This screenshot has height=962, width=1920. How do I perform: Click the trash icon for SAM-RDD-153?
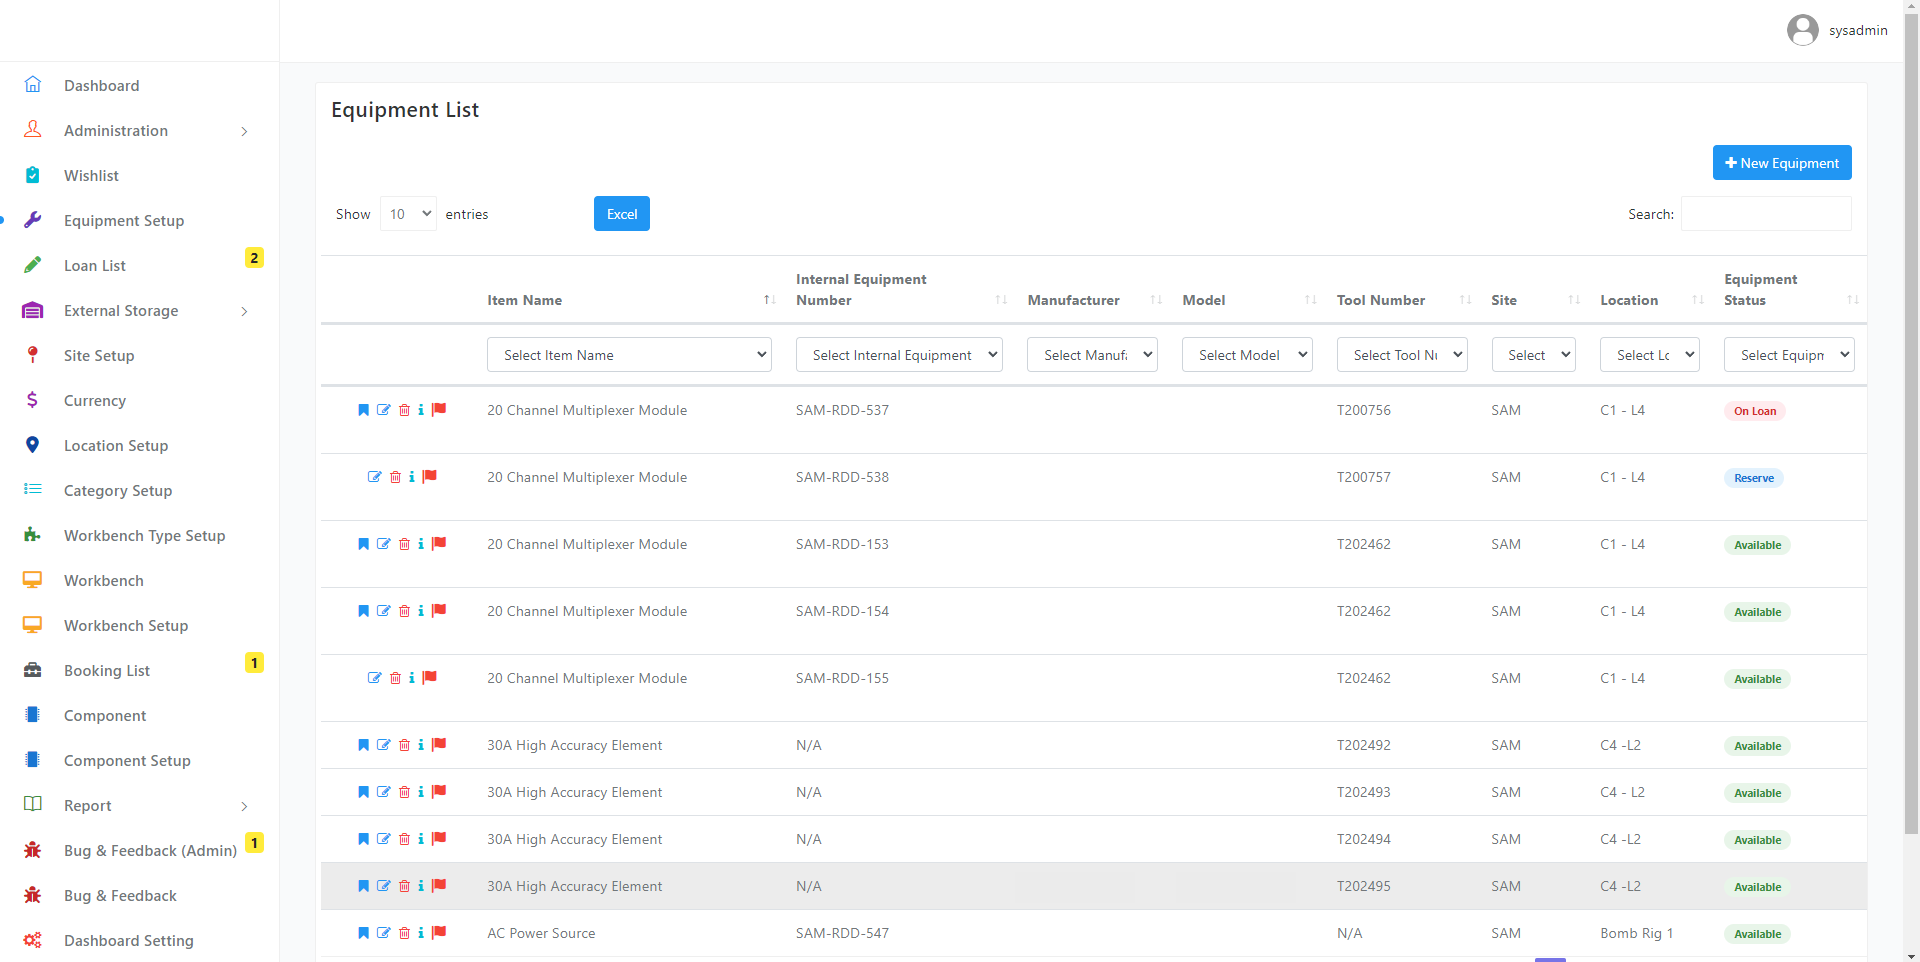pyautogui.click(x=404, y=544)
